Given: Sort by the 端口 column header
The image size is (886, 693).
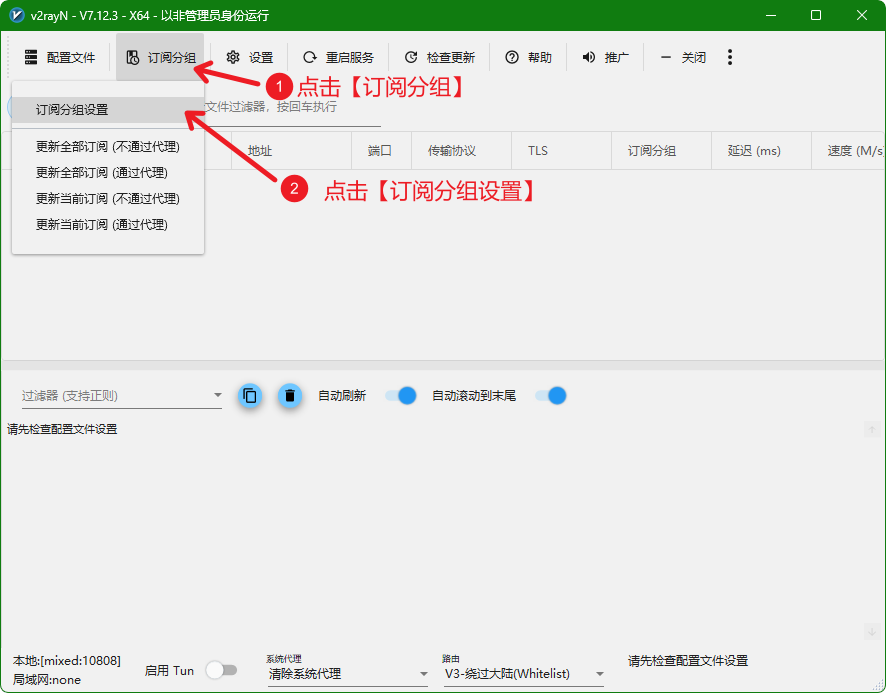Looking at the screenshot, I should [381, 151].
